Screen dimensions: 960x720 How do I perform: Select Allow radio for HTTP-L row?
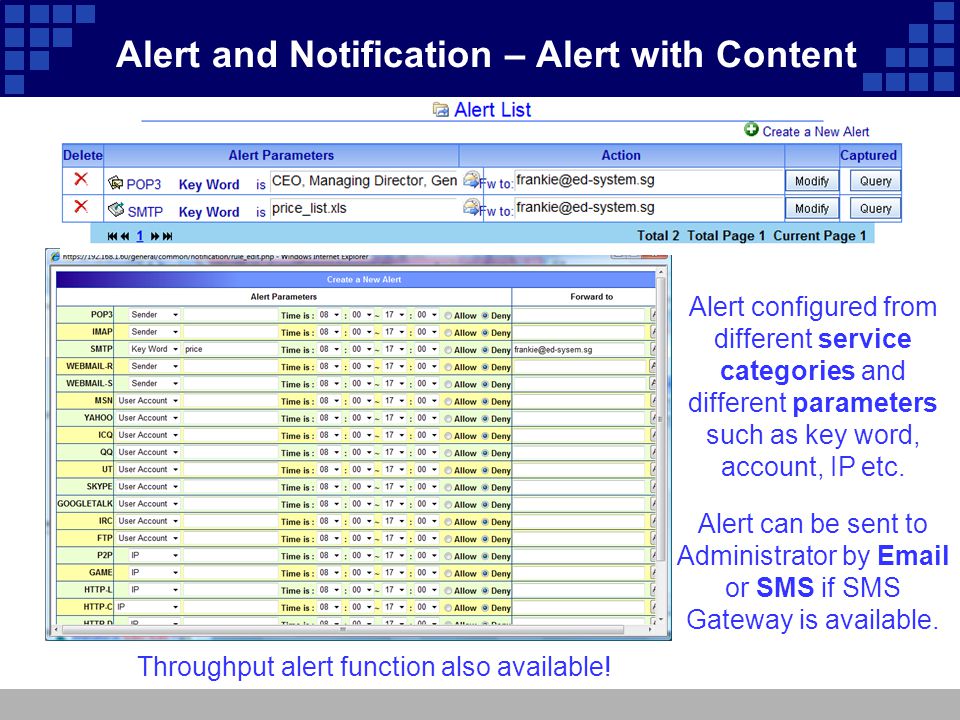[448, 590]
